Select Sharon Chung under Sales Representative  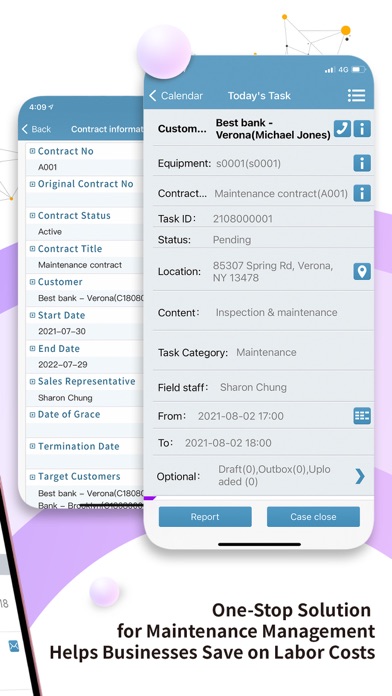65,398
